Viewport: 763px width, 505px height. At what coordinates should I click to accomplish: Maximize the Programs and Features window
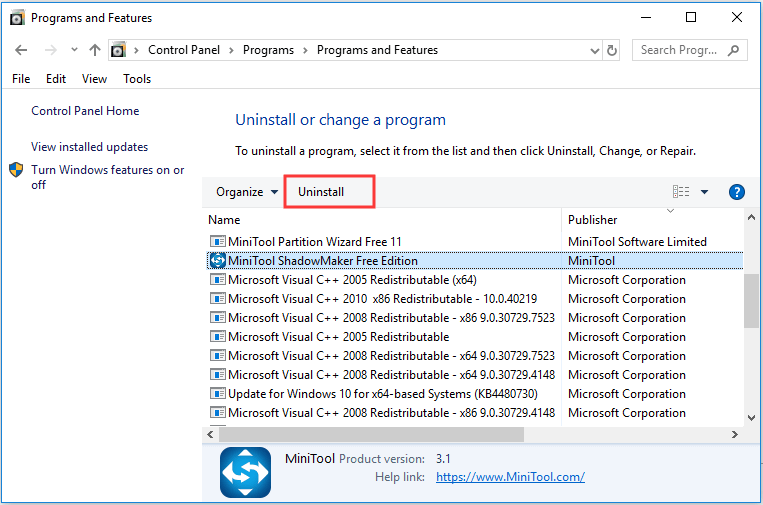point(691,18)
